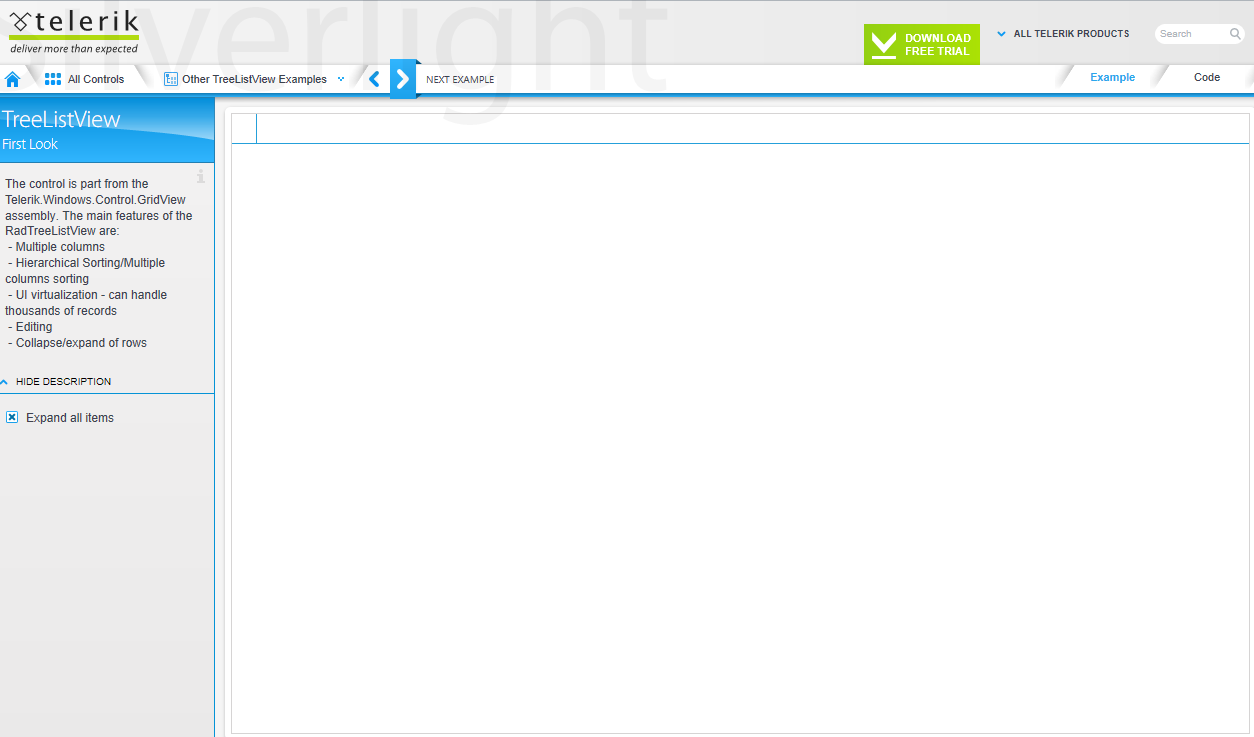
Task: Go to the home icon
Action: point(13,79)
